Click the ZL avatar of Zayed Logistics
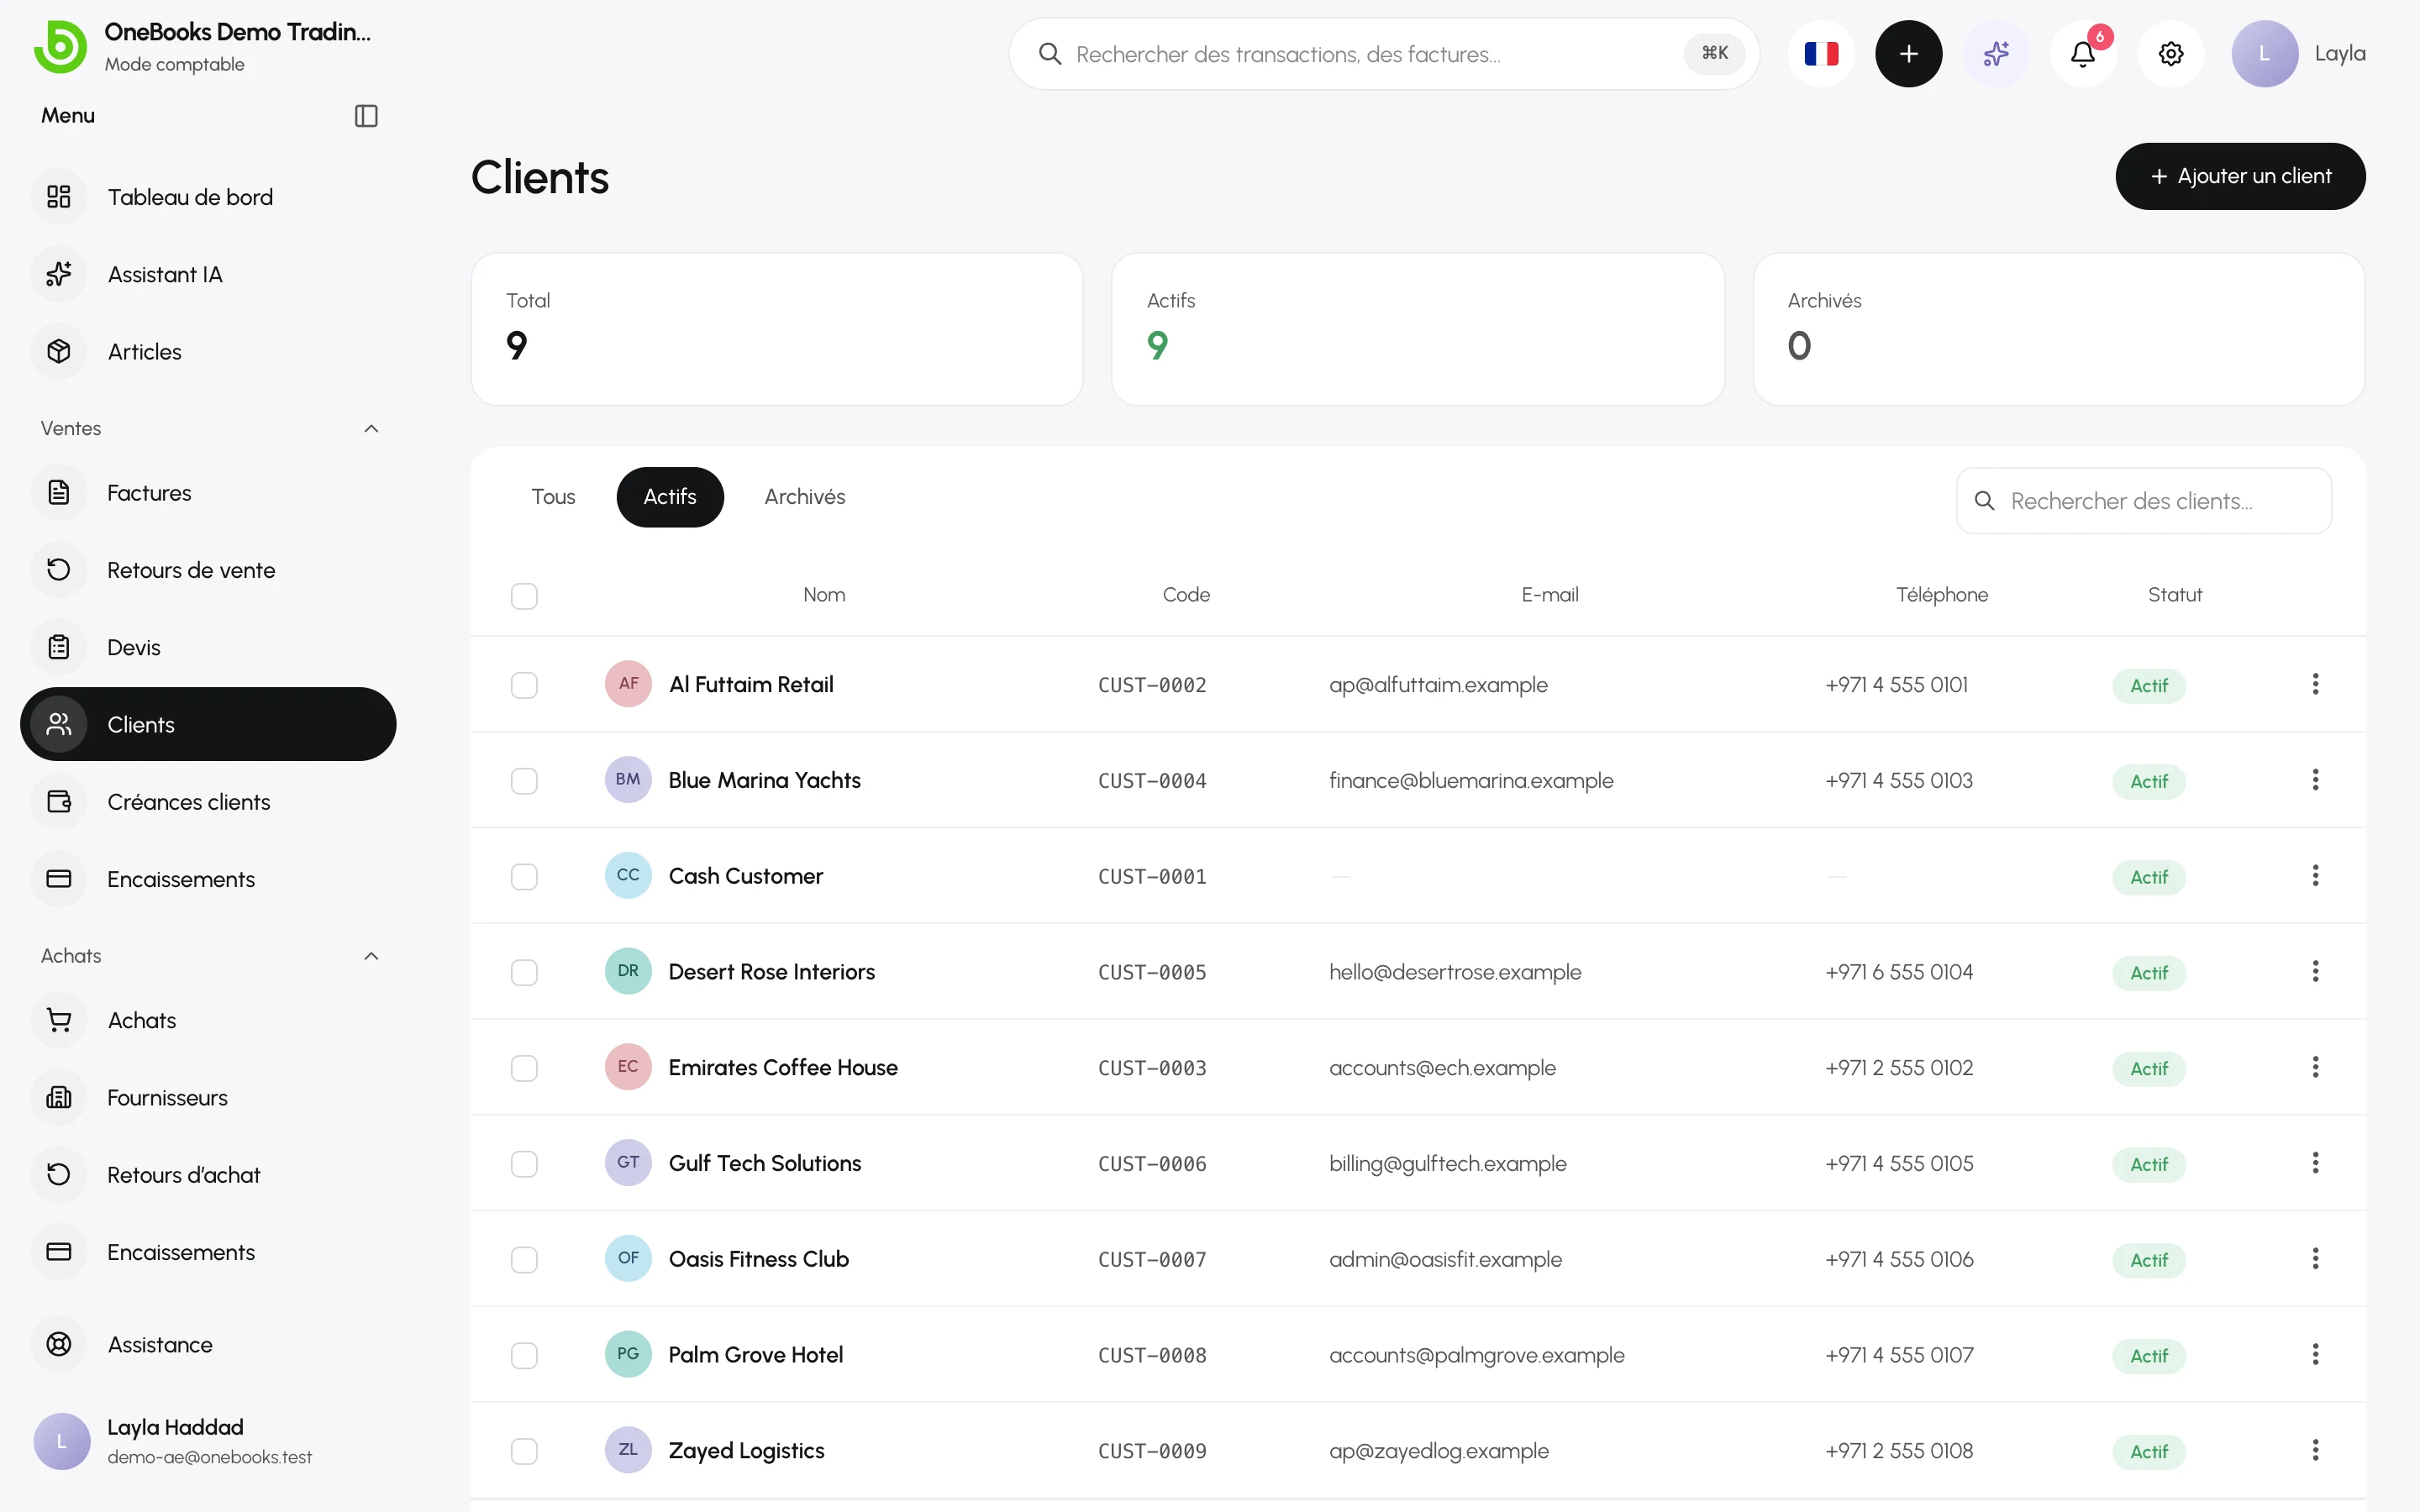 [628, 1450]
